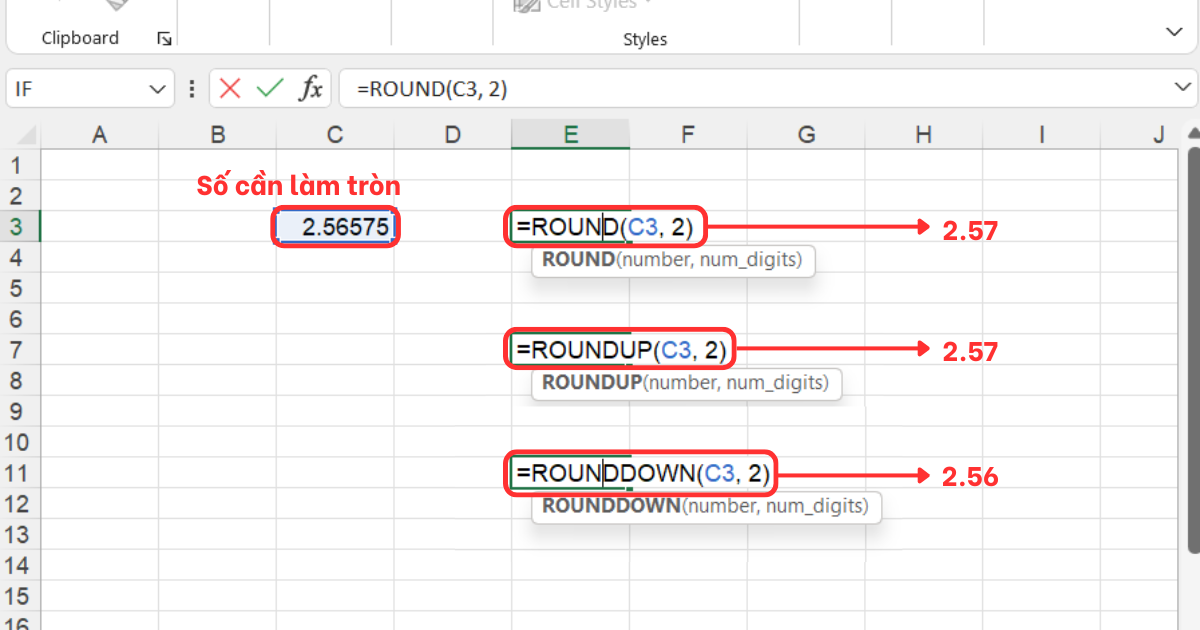Collapse the ribbon using the bottom chevron
Viewport: 1200px width, 630px height.
pos(1174,31)
